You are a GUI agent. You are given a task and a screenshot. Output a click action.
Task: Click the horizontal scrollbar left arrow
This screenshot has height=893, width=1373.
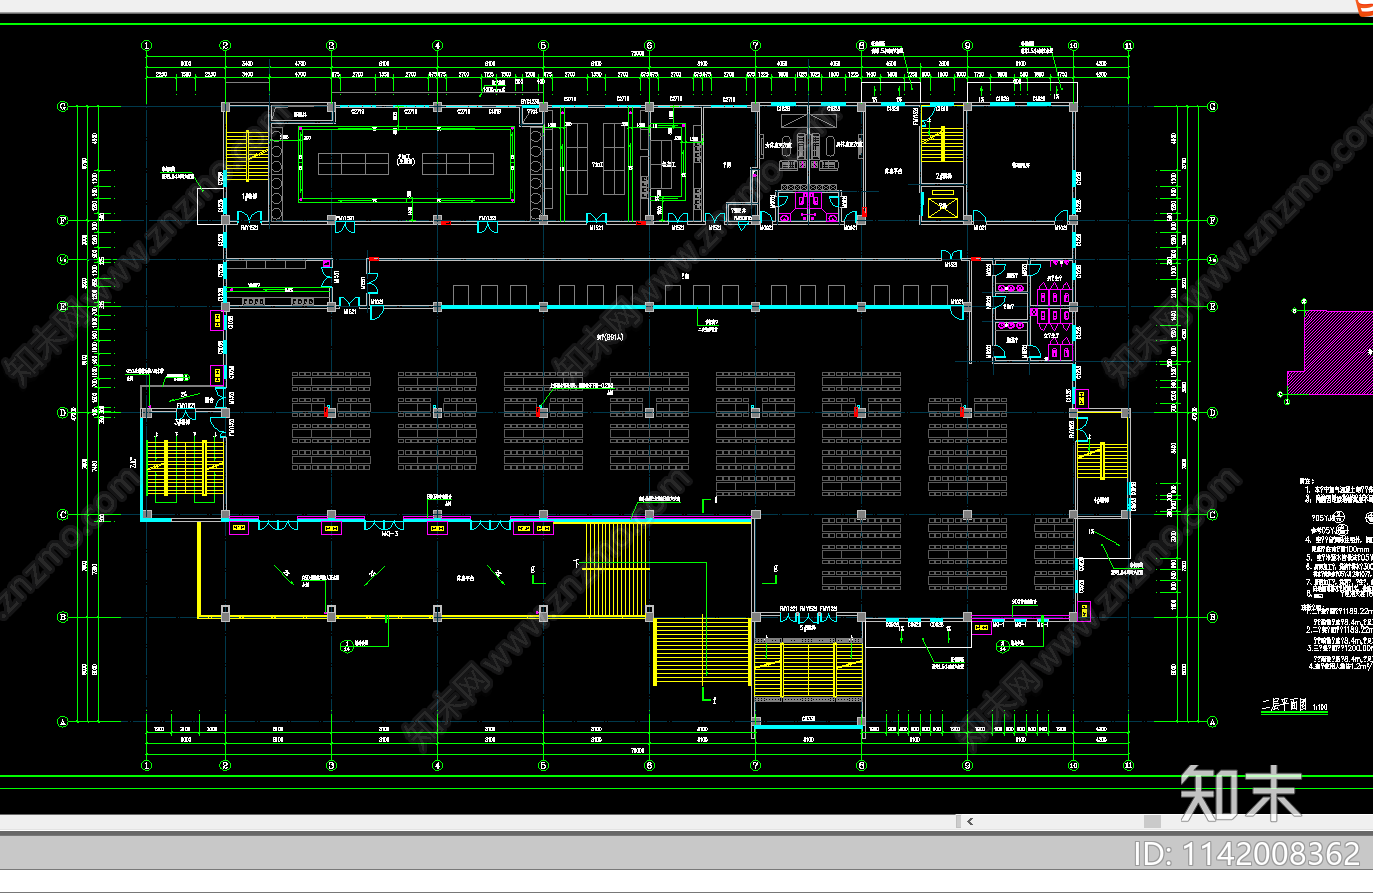click(x=969, y=822)
